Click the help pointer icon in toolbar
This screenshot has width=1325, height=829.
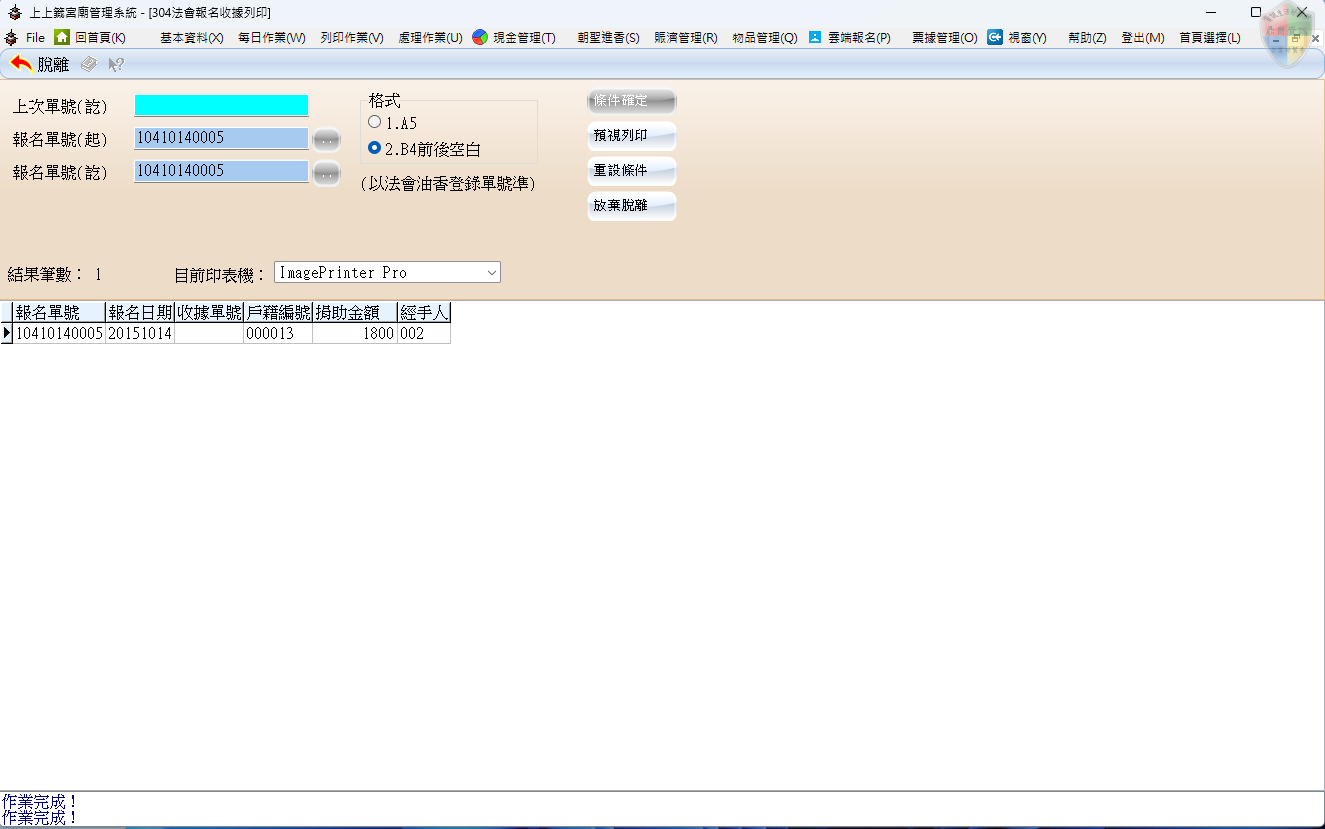[x=115, y=63]
